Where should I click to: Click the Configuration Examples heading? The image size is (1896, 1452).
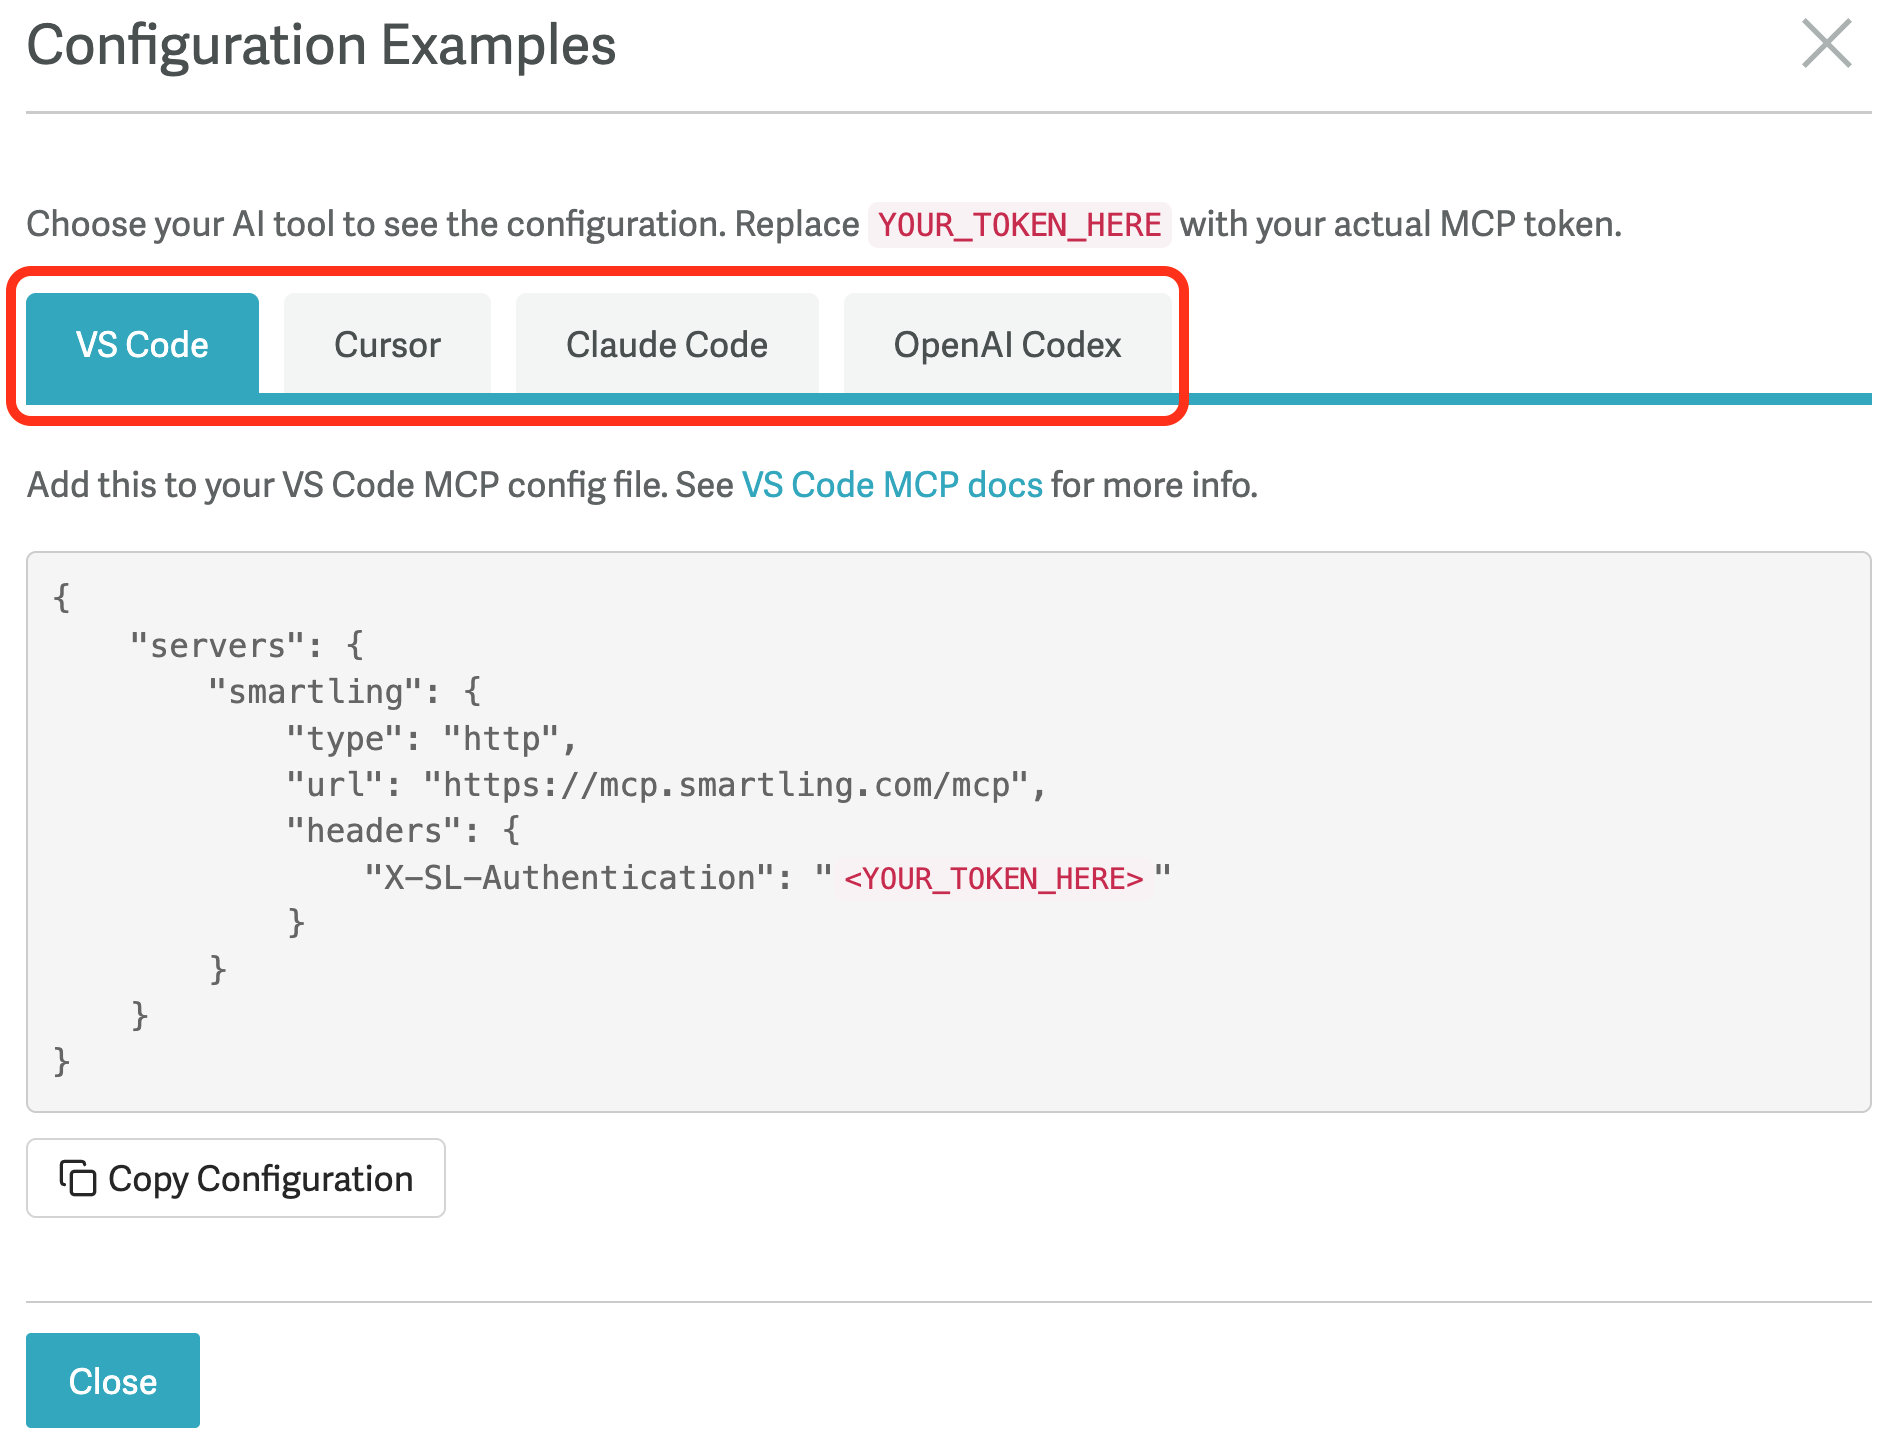point(321,46)
